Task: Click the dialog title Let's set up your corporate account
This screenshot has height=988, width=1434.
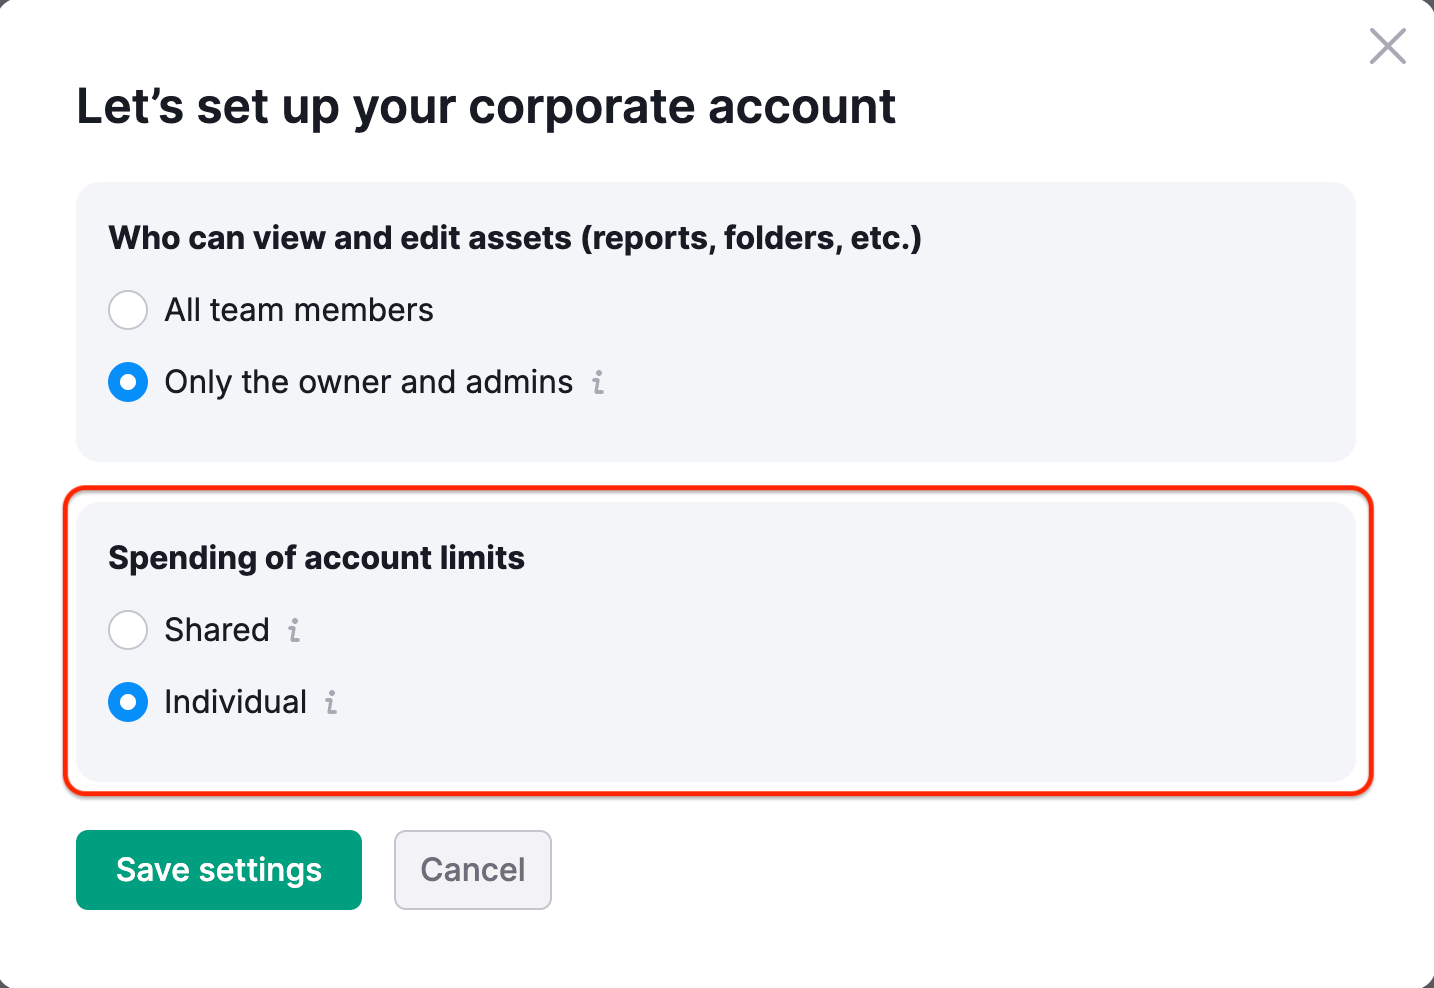Action: tap(486, 106)
